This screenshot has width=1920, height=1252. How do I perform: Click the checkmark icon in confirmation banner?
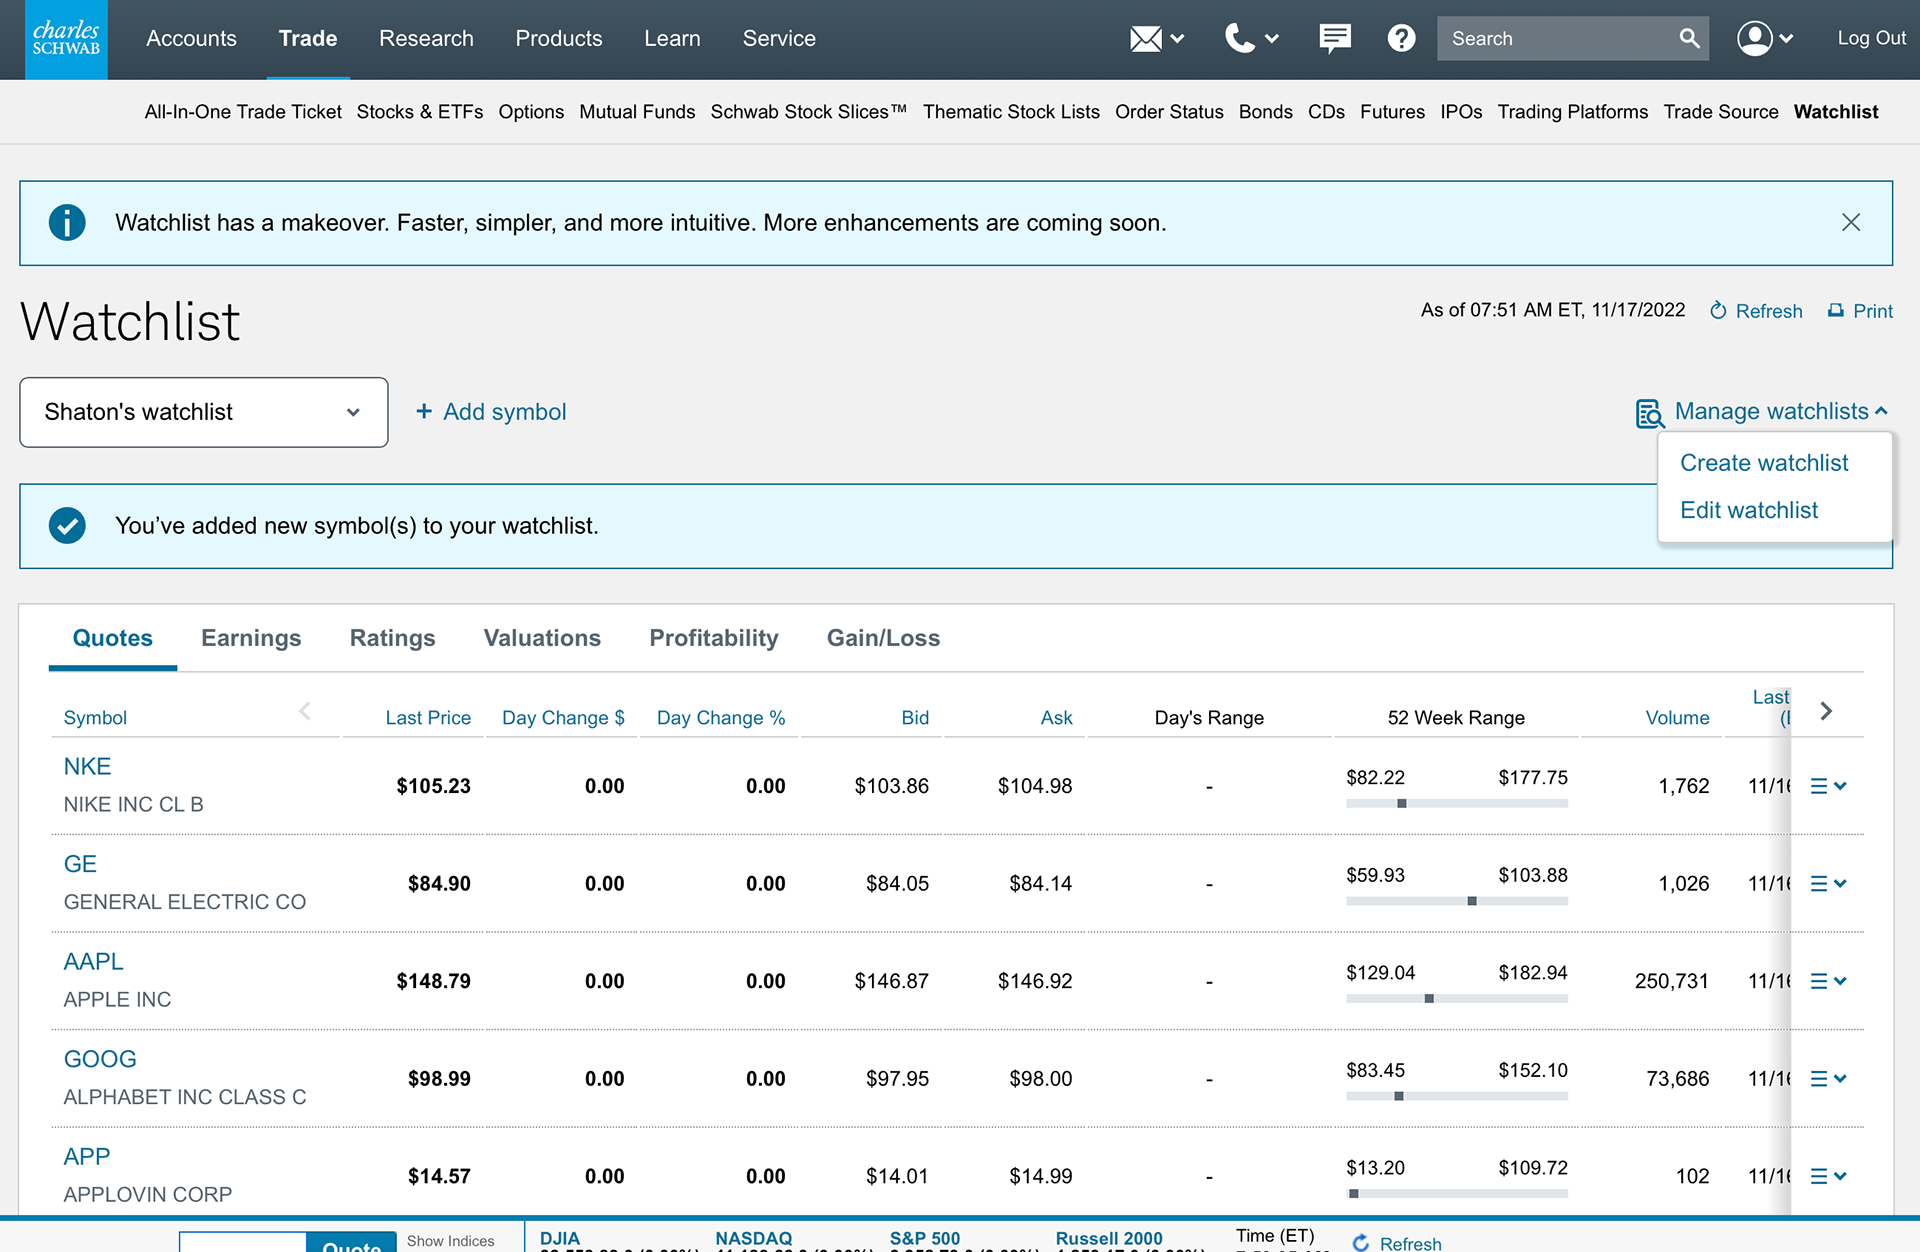coord(67,526)
